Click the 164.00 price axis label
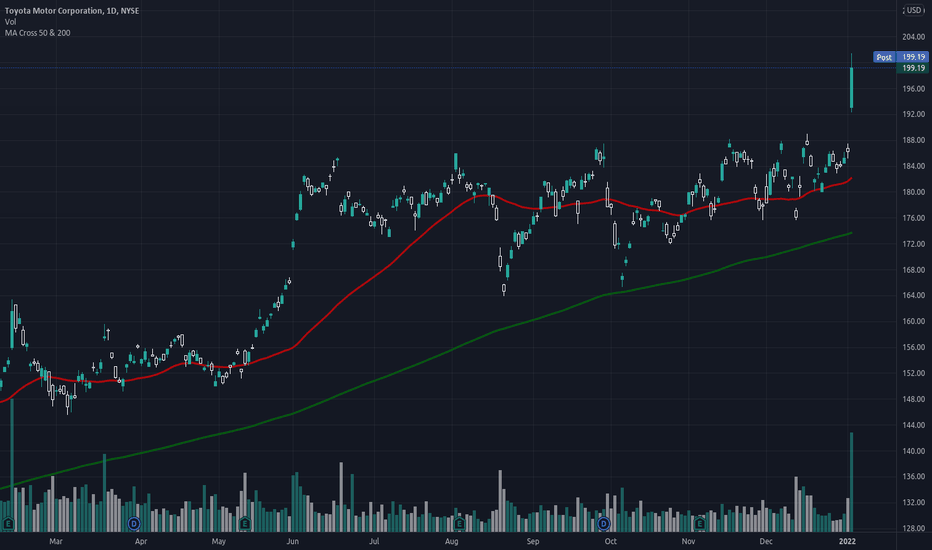The image size is (932, 550). coord(914,296)
